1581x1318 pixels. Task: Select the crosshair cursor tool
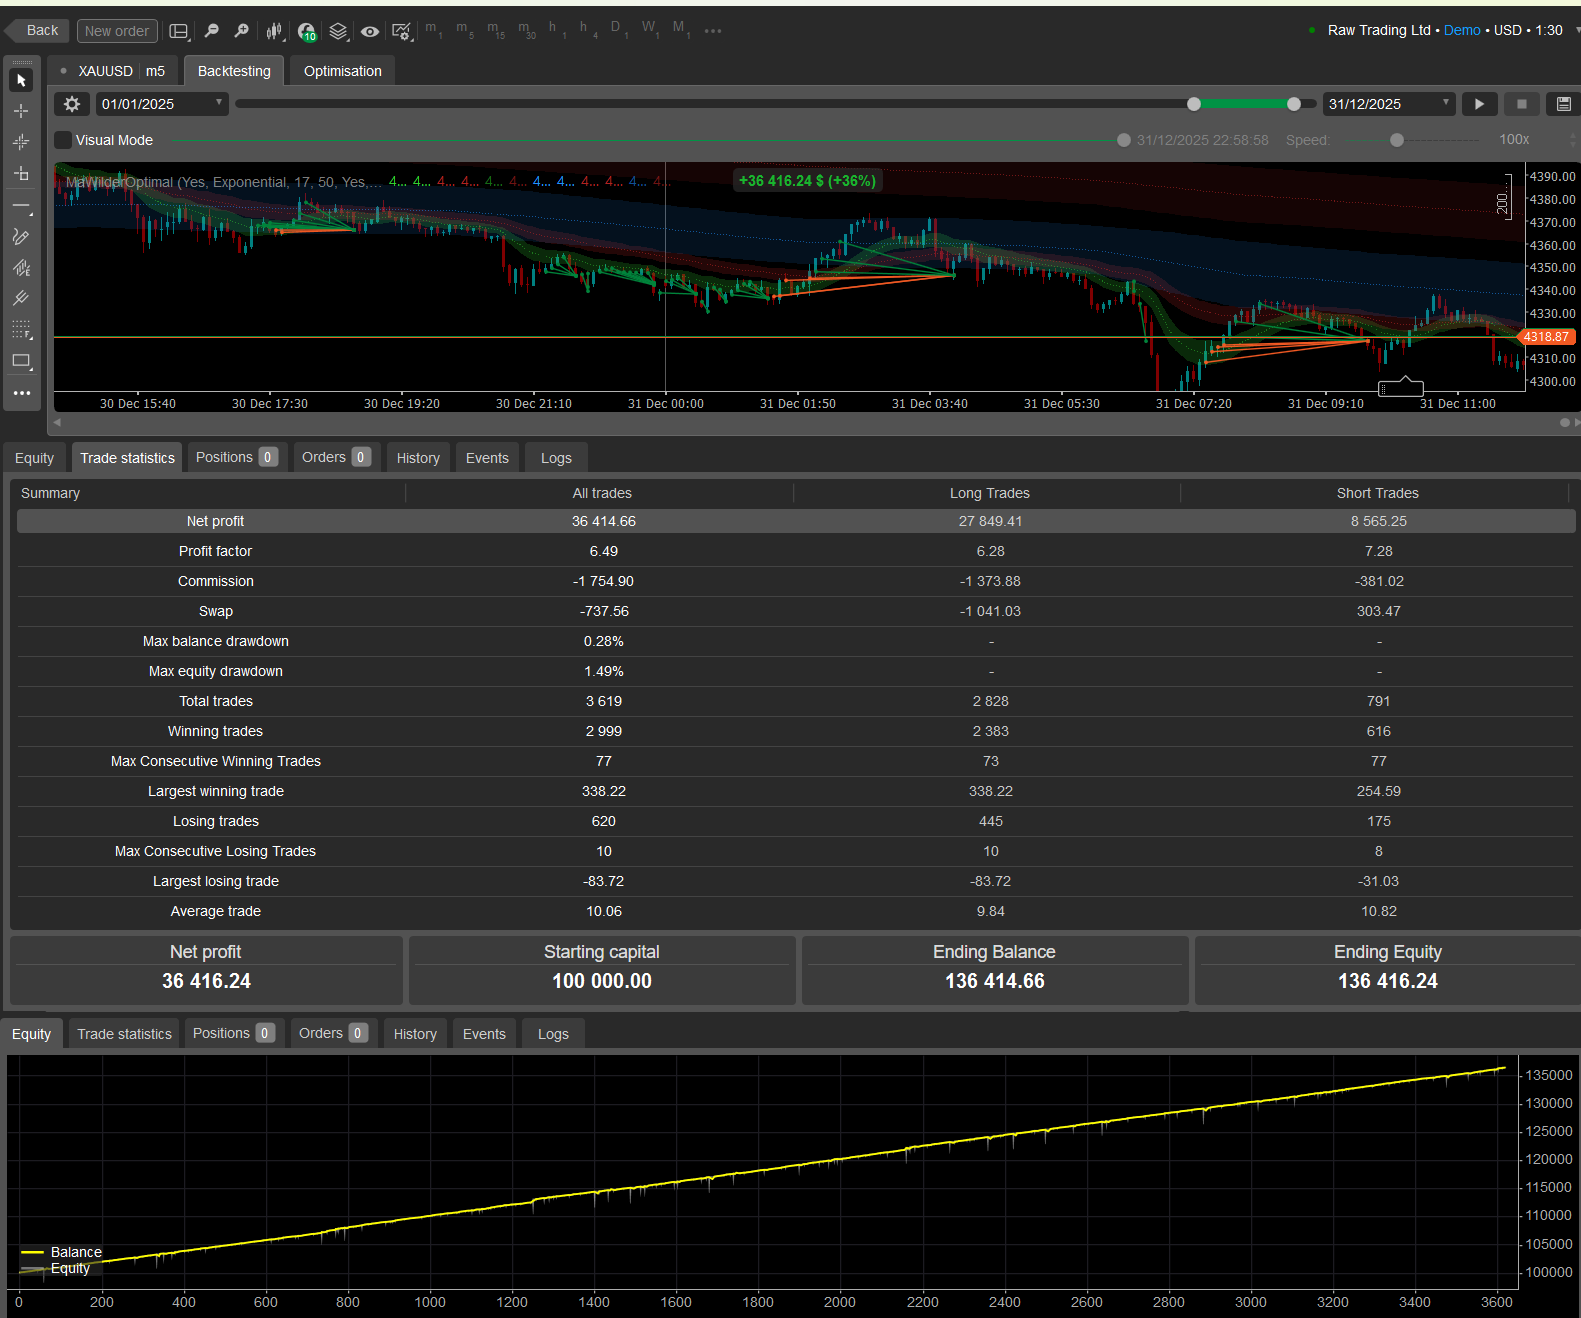tap(21, 111)
